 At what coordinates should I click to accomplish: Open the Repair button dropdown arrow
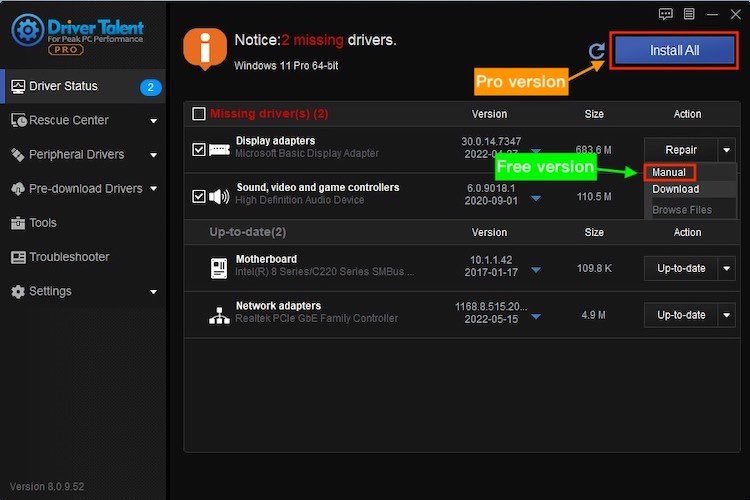[x=726, y=150]
